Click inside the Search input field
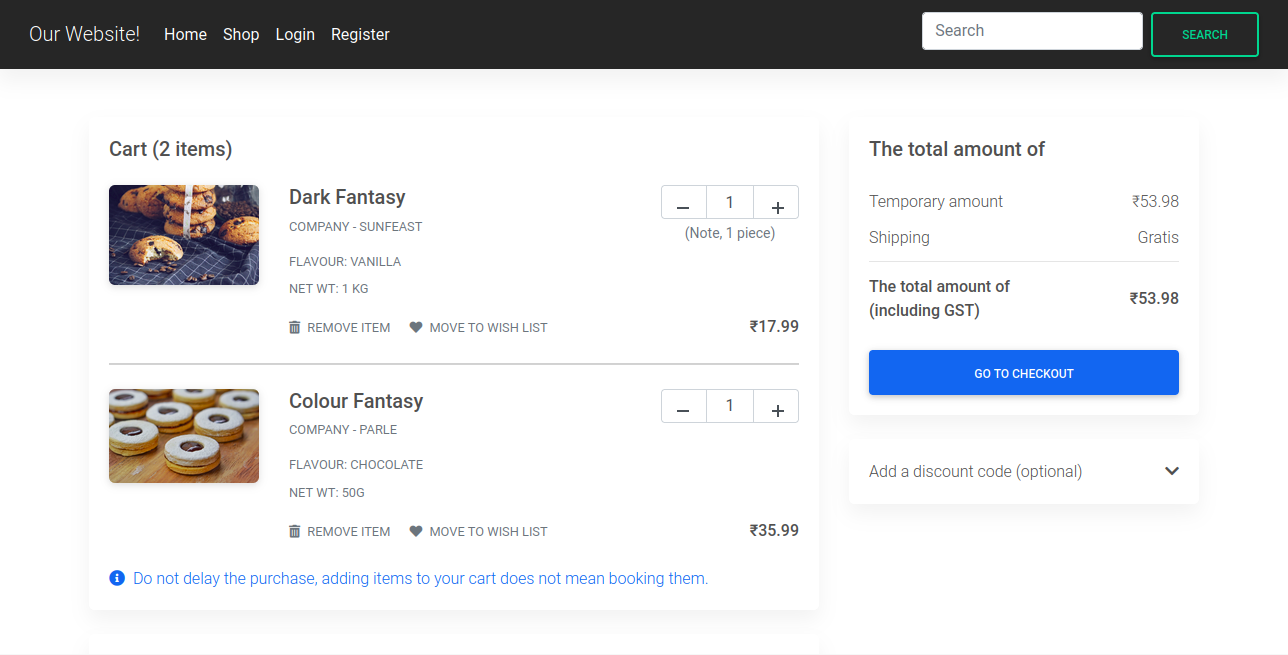Screen dimensions: 1288x655 coord(1031,30)
